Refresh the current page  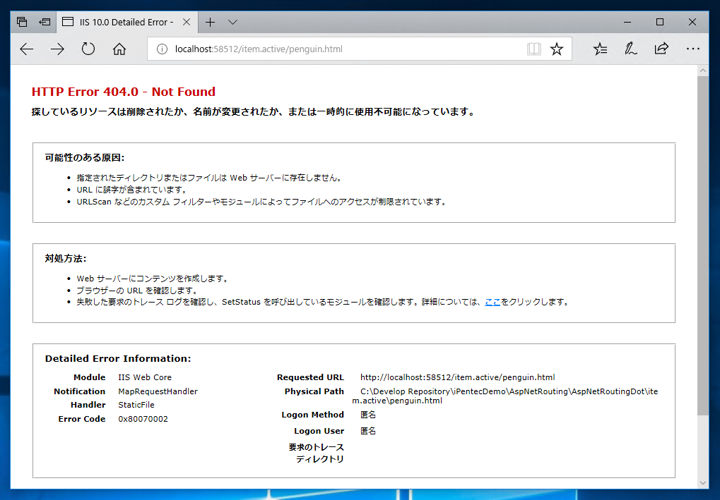click(x=88, y=49)
